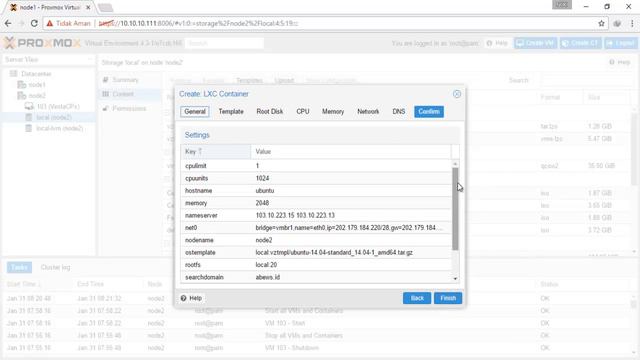Bookmark this page with the star icon

click(601, 24)
